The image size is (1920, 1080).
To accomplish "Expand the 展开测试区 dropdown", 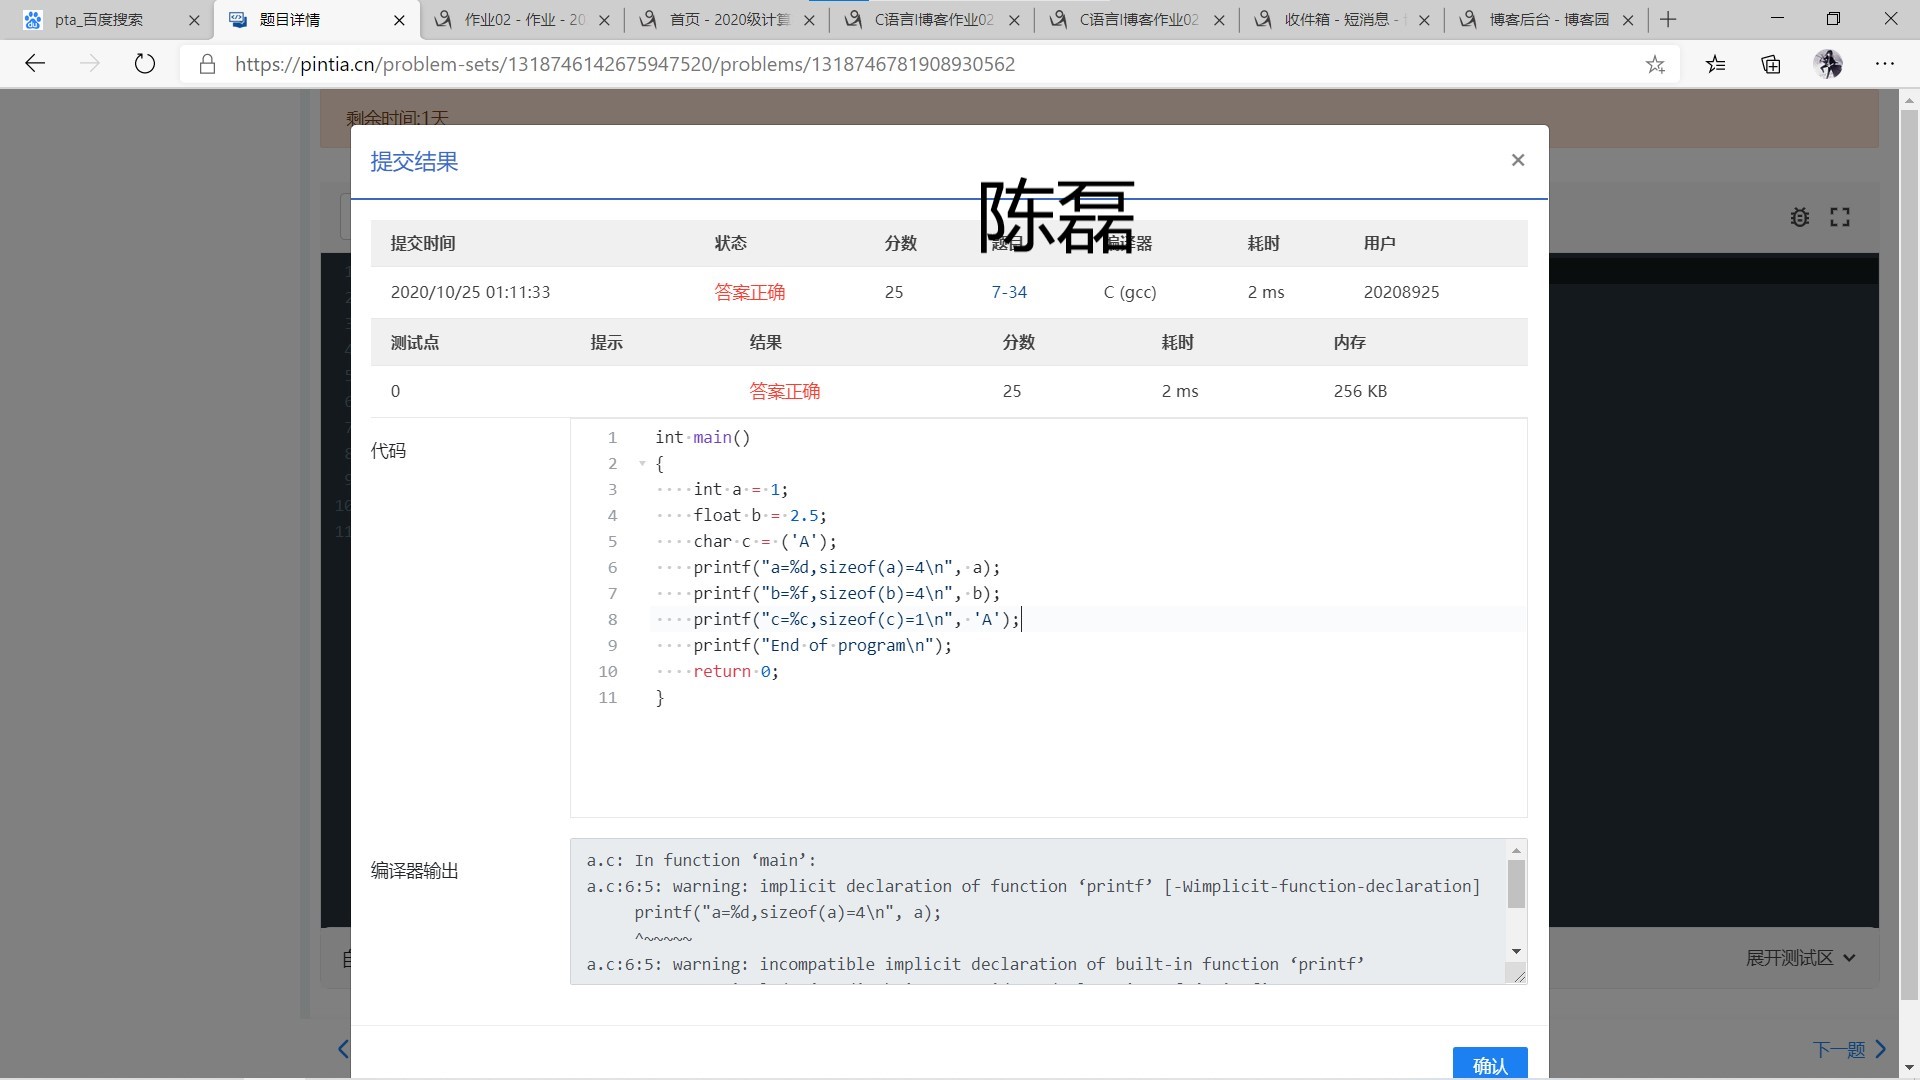I will pyautogui.click(x=1800, y=958).
